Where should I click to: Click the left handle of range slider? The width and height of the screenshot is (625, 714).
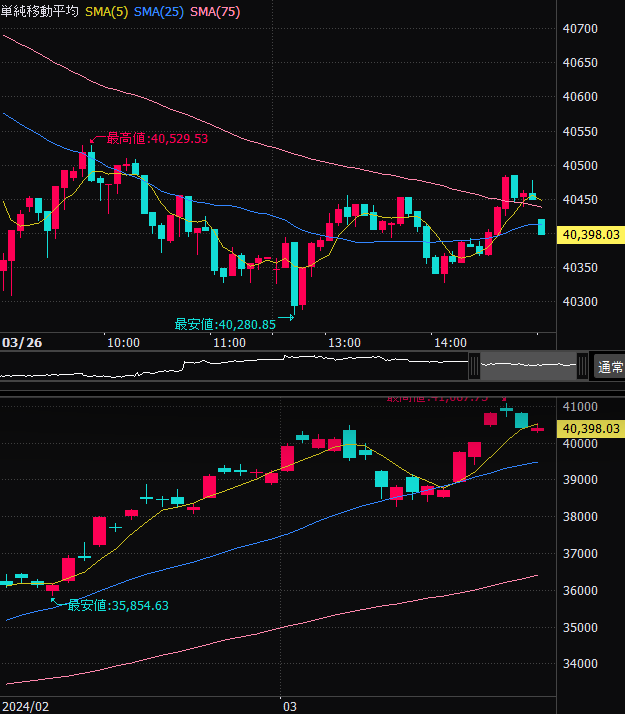tap(474, 366)
